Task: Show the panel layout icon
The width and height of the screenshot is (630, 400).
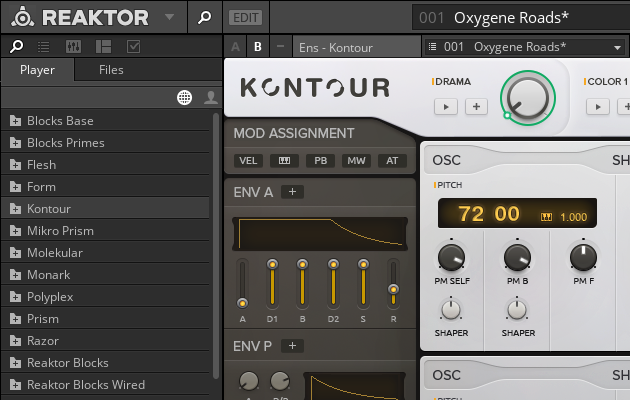Action: (103, 47)
